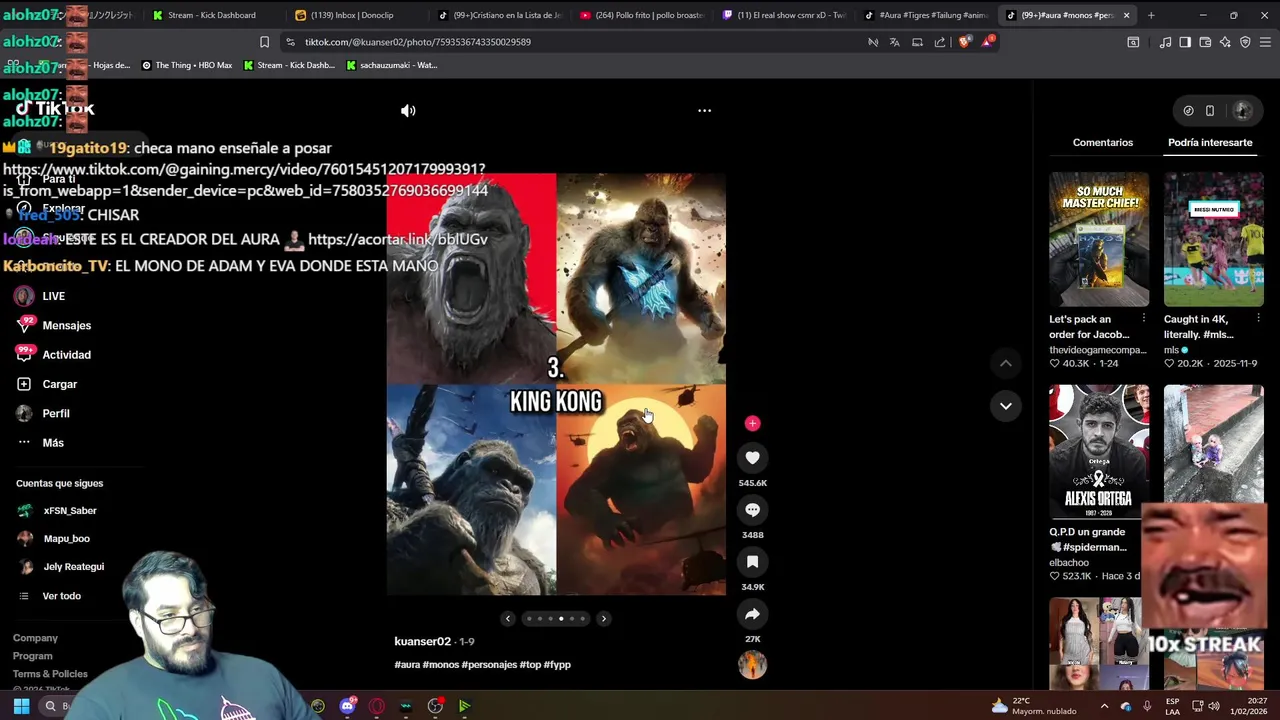The image size is (1280, 720).
Task: Open the Brave music playlist icon
Action: 1165,42
